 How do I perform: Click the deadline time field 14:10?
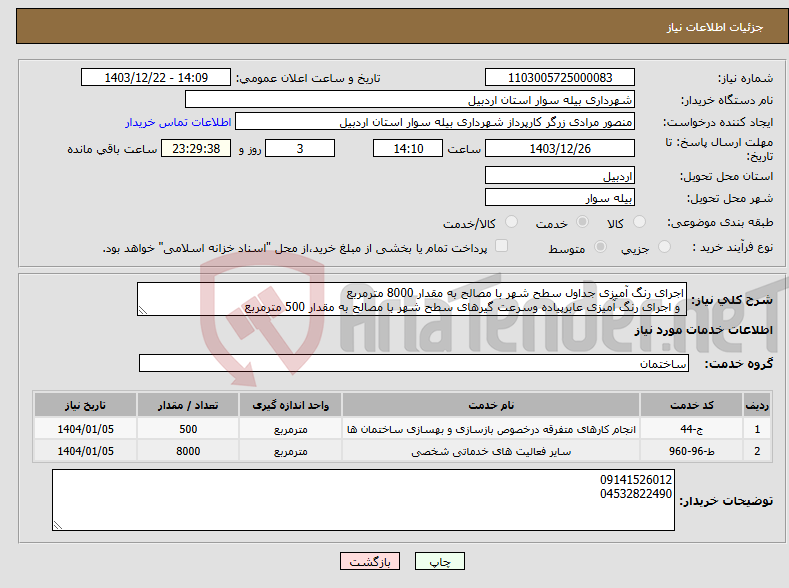tap(408, 148)
